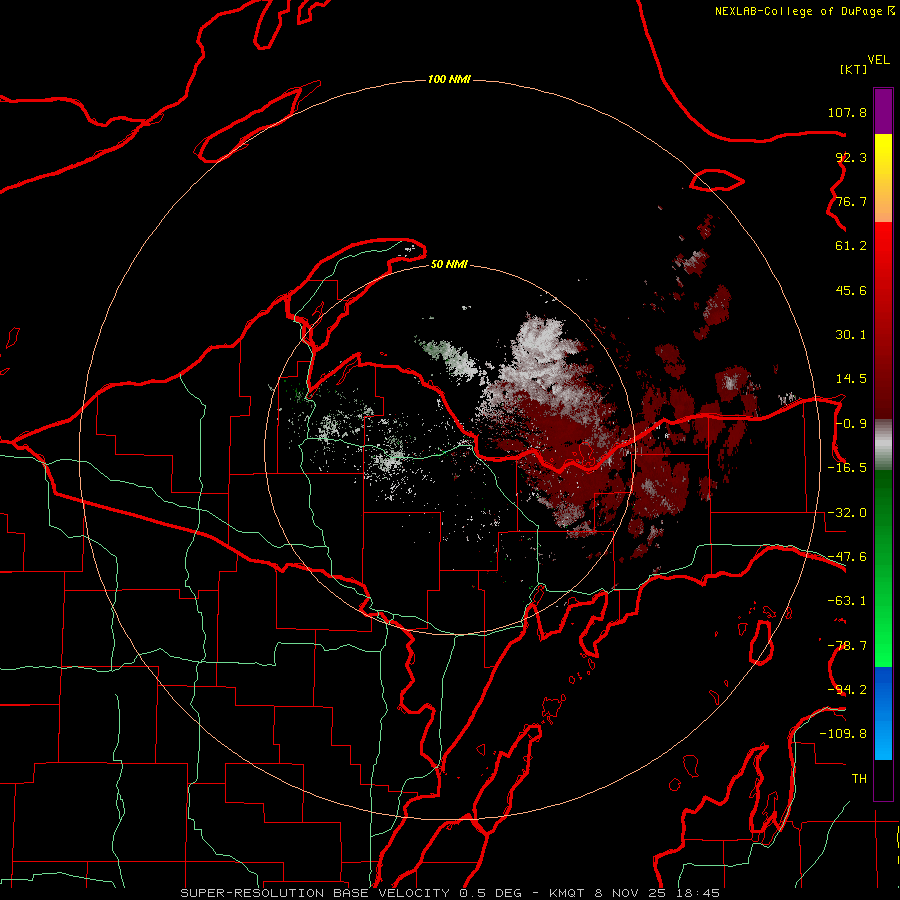Screen dimensions: 900x900
Task: Click the Super-Resolution Base Velocity caption
Action: [450, 893]
